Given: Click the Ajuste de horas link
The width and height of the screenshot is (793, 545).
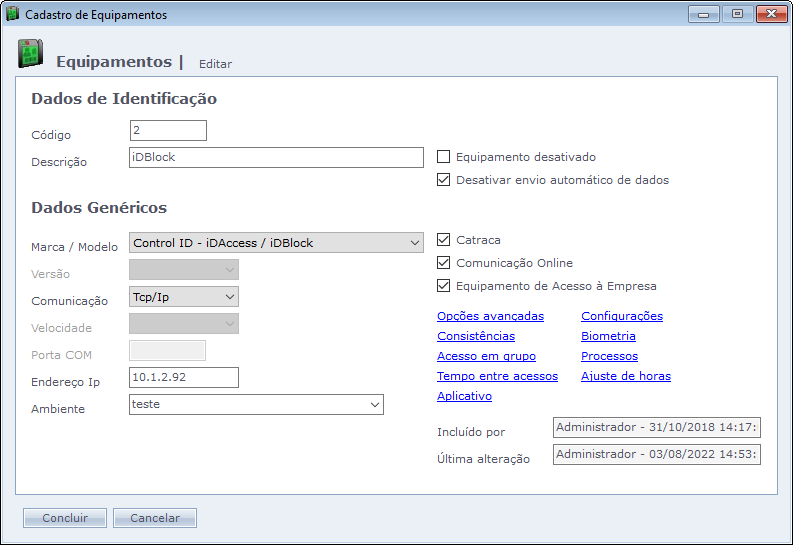Looking at the screenshot, I should tap(625, 376).
